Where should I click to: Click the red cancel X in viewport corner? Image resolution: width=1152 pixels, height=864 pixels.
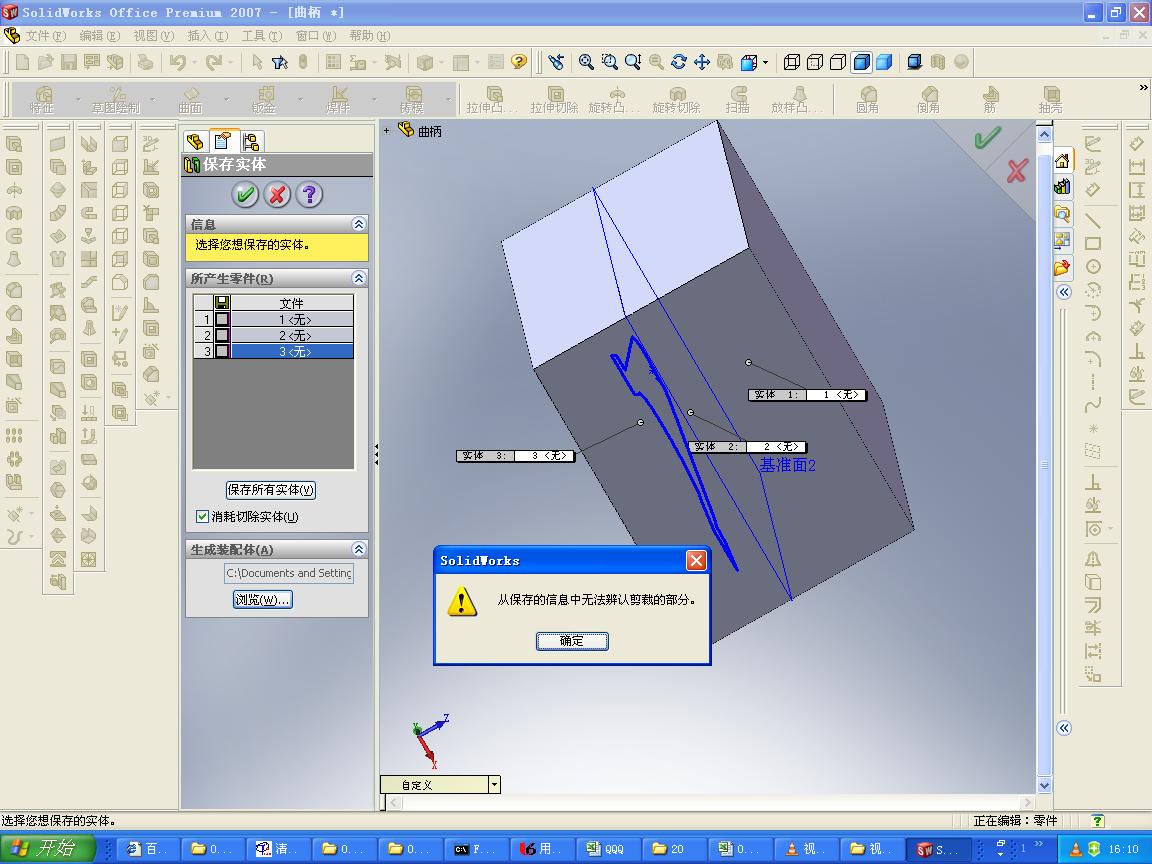1017,171
